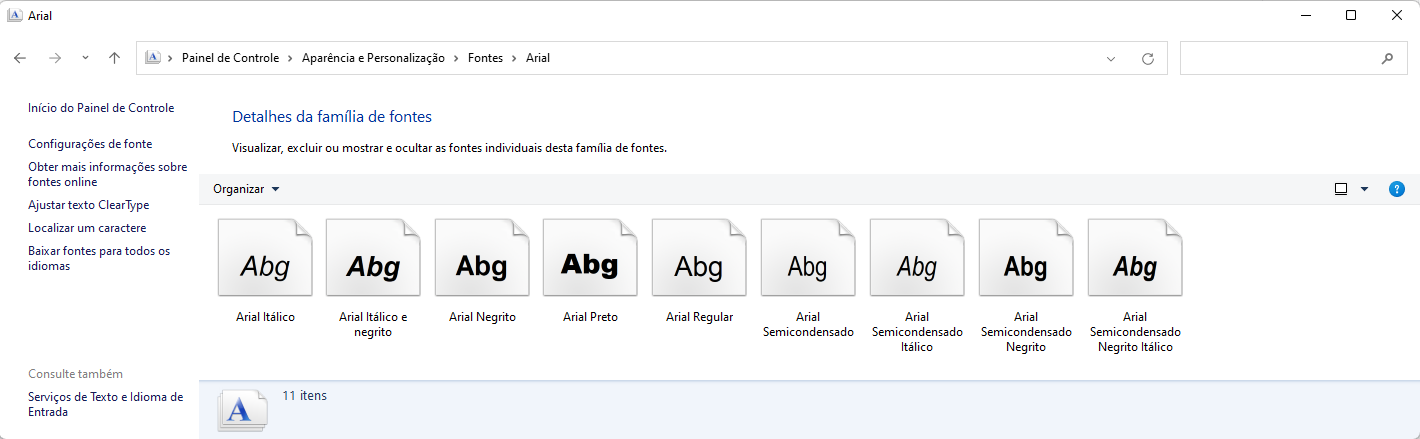
Task: Expand the view options dropdown arrow
Action: 1364,189
